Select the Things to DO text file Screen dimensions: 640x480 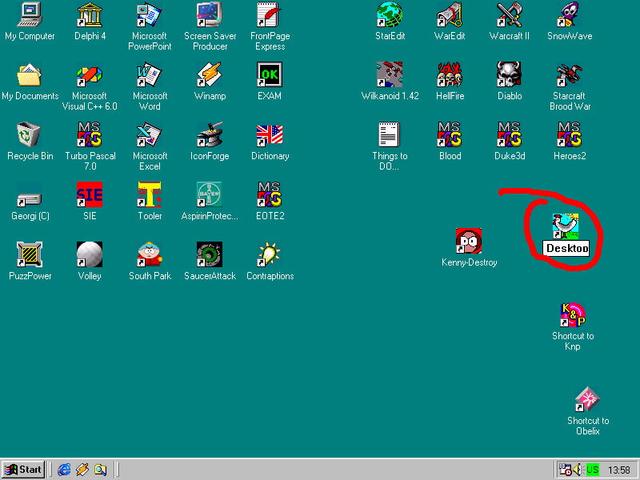pos(389,134)
